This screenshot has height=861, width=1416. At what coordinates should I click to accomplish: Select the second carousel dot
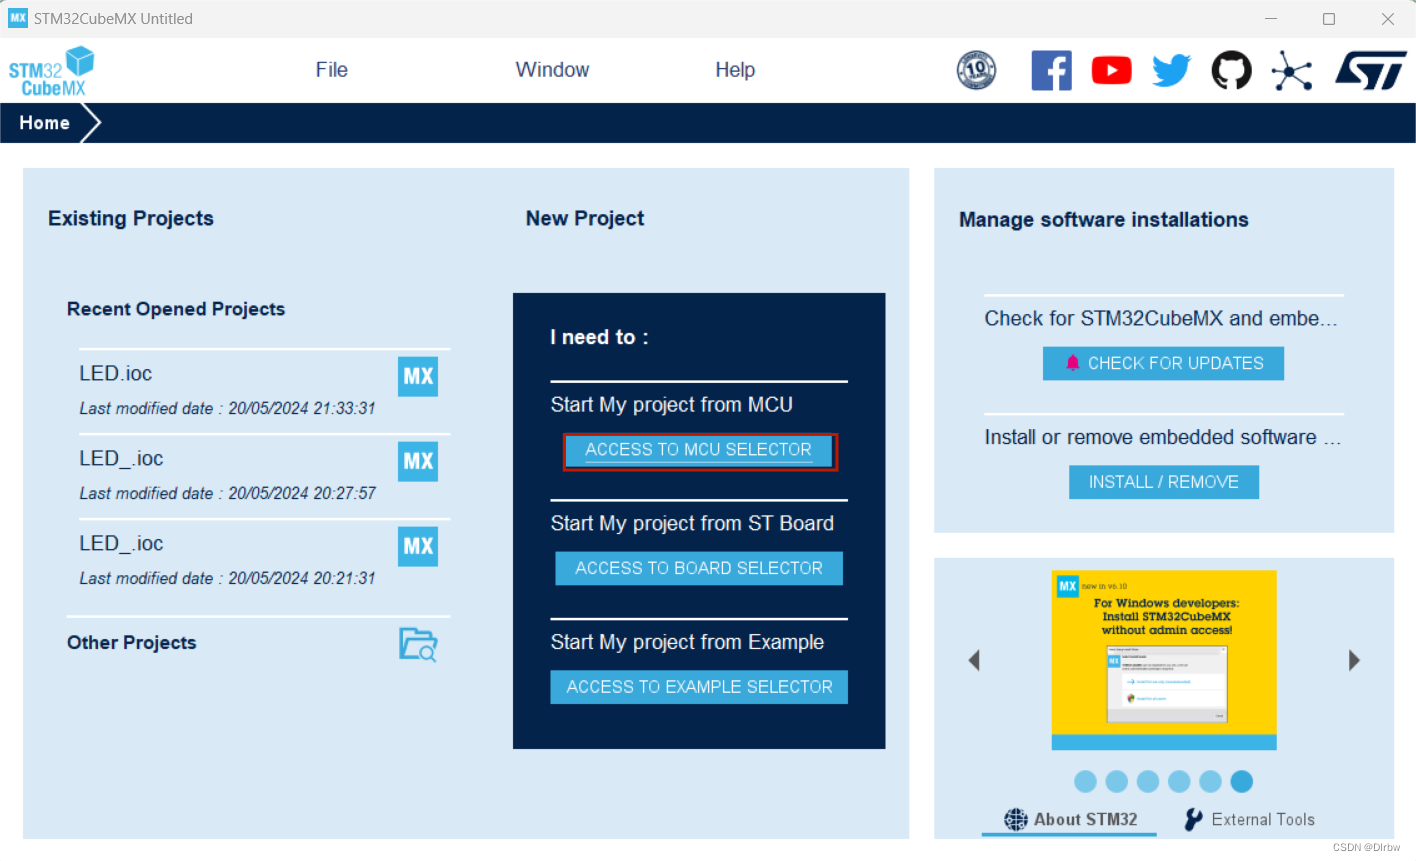point(1117,781)
